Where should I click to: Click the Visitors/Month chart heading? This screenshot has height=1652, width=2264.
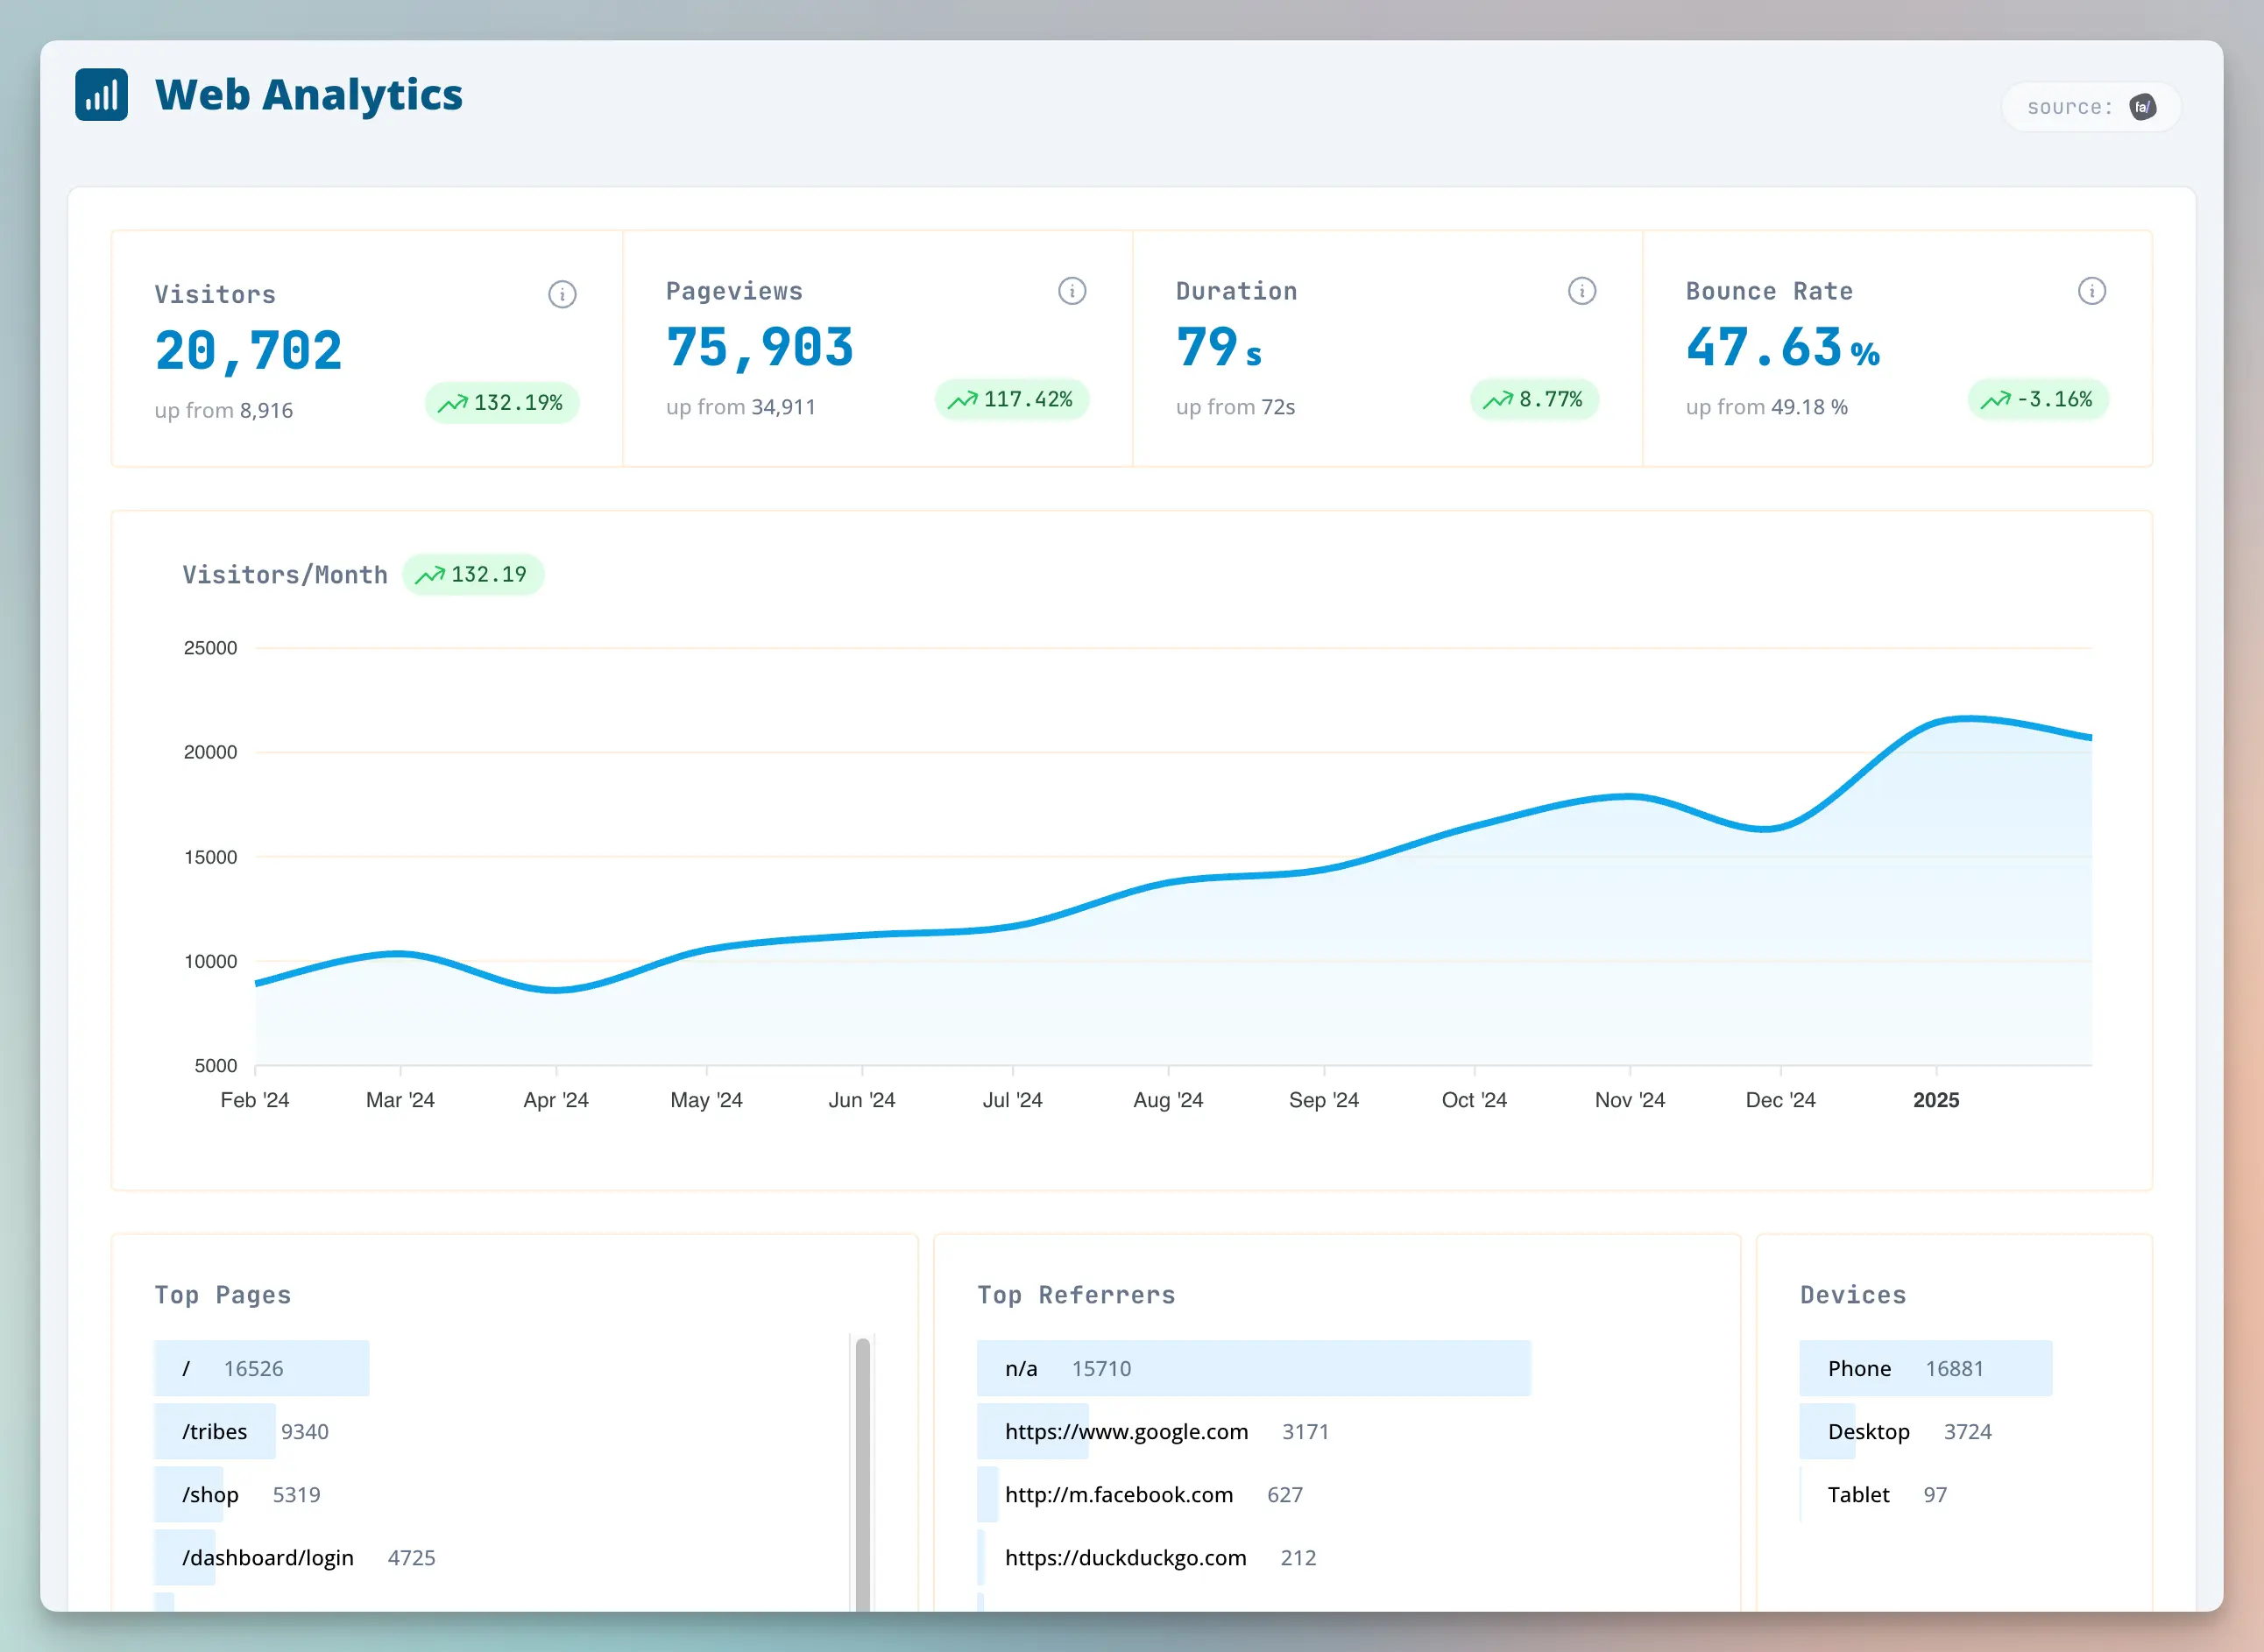pos(285,575)
